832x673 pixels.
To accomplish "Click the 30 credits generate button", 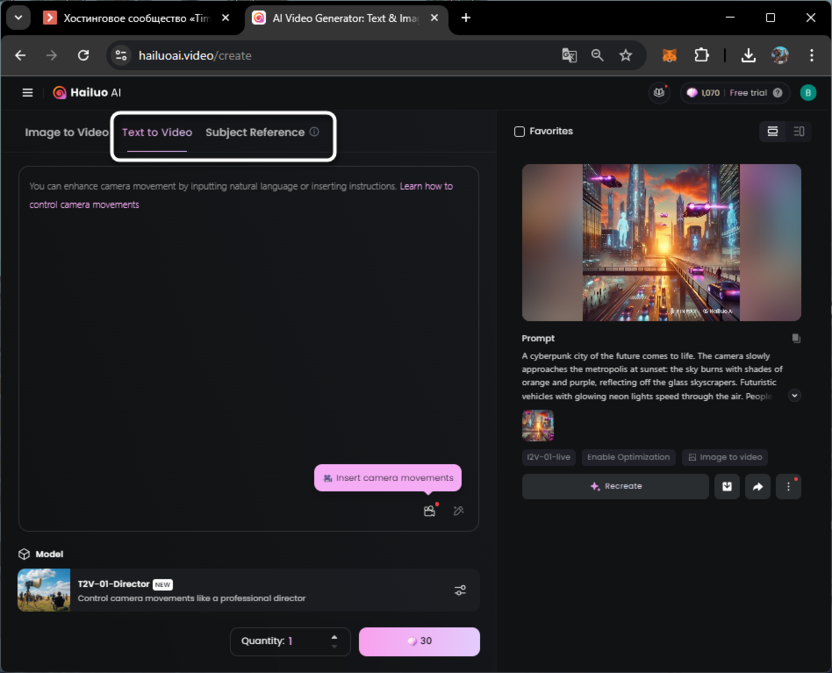I will pos(419,641).
